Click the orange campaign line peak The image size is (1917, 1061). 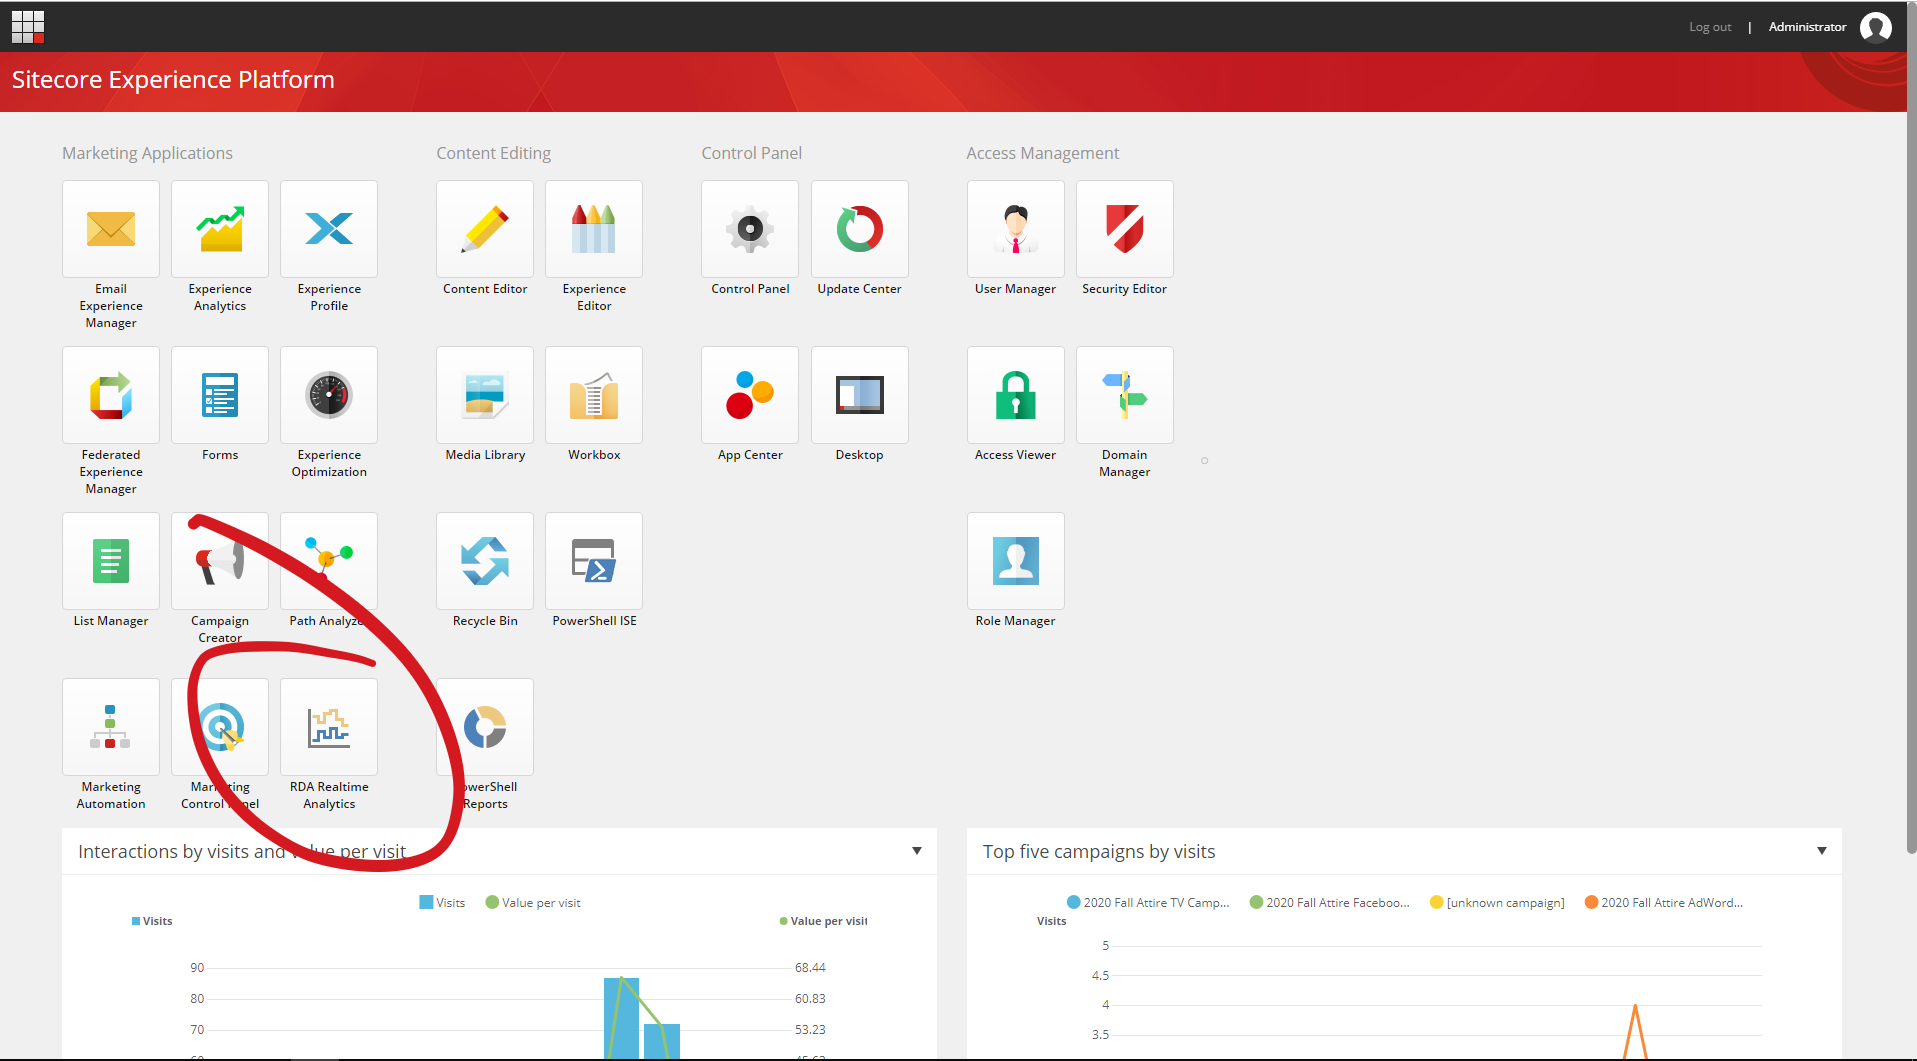1635,1008
